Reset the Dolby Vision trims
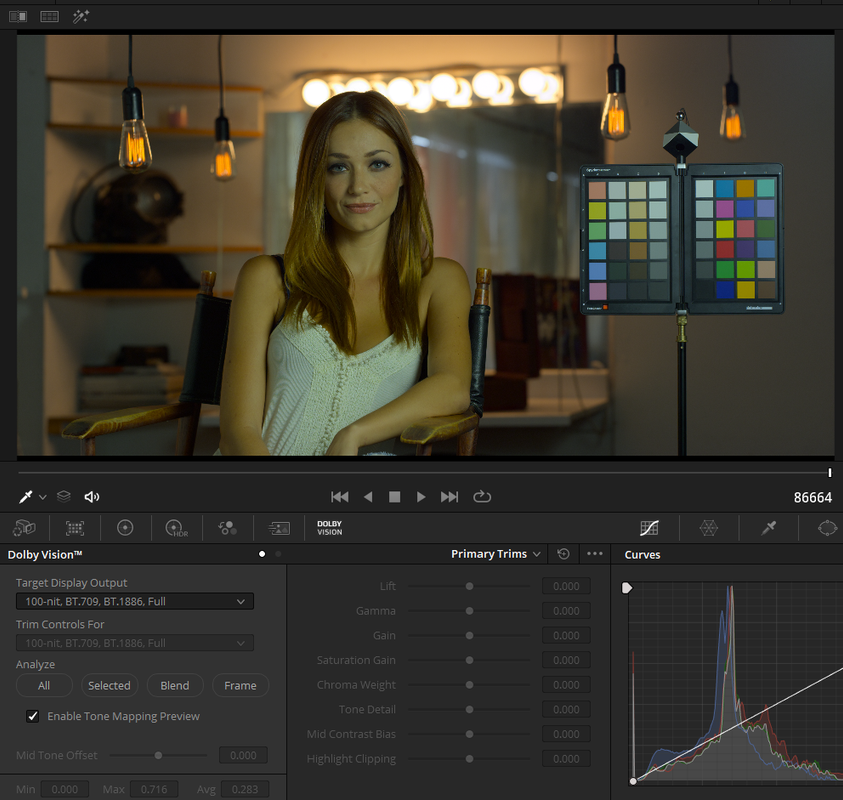The height and width of the screenshot is (800, 843). (563, 554)
